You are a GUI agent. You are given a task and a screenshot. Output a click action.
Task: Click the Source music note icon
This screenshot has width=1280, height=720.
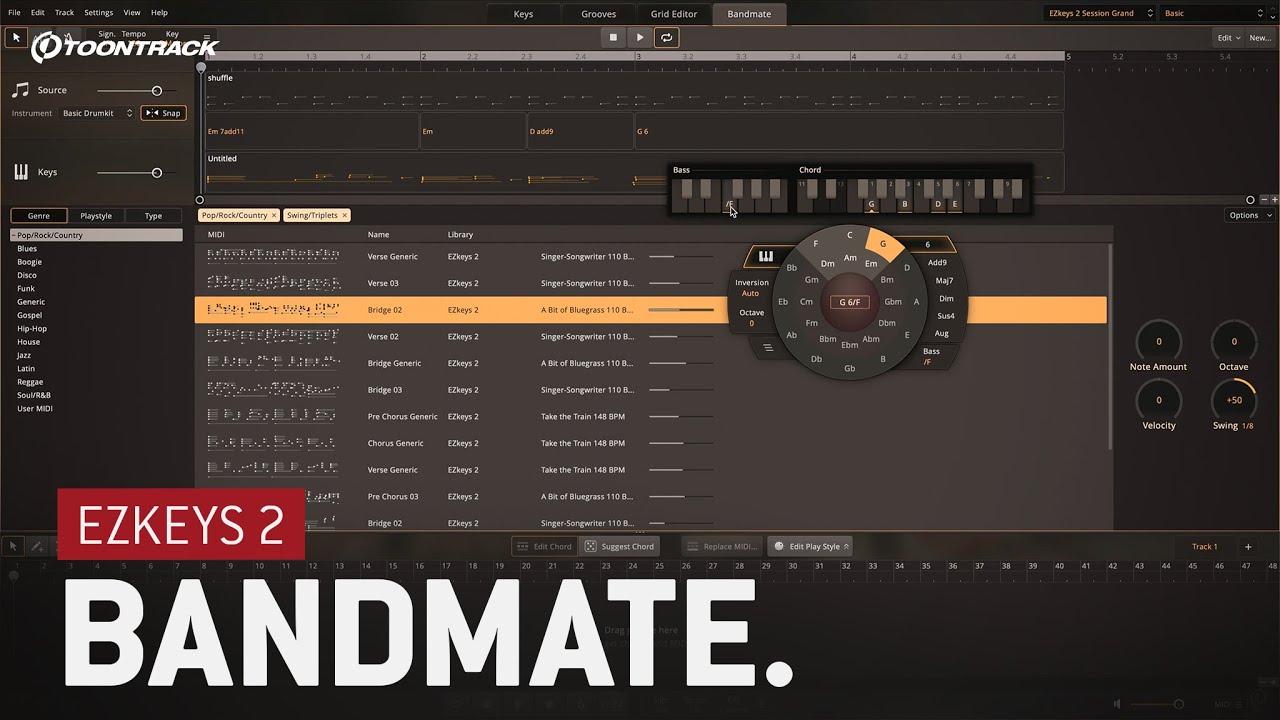[x=20, y=90]
